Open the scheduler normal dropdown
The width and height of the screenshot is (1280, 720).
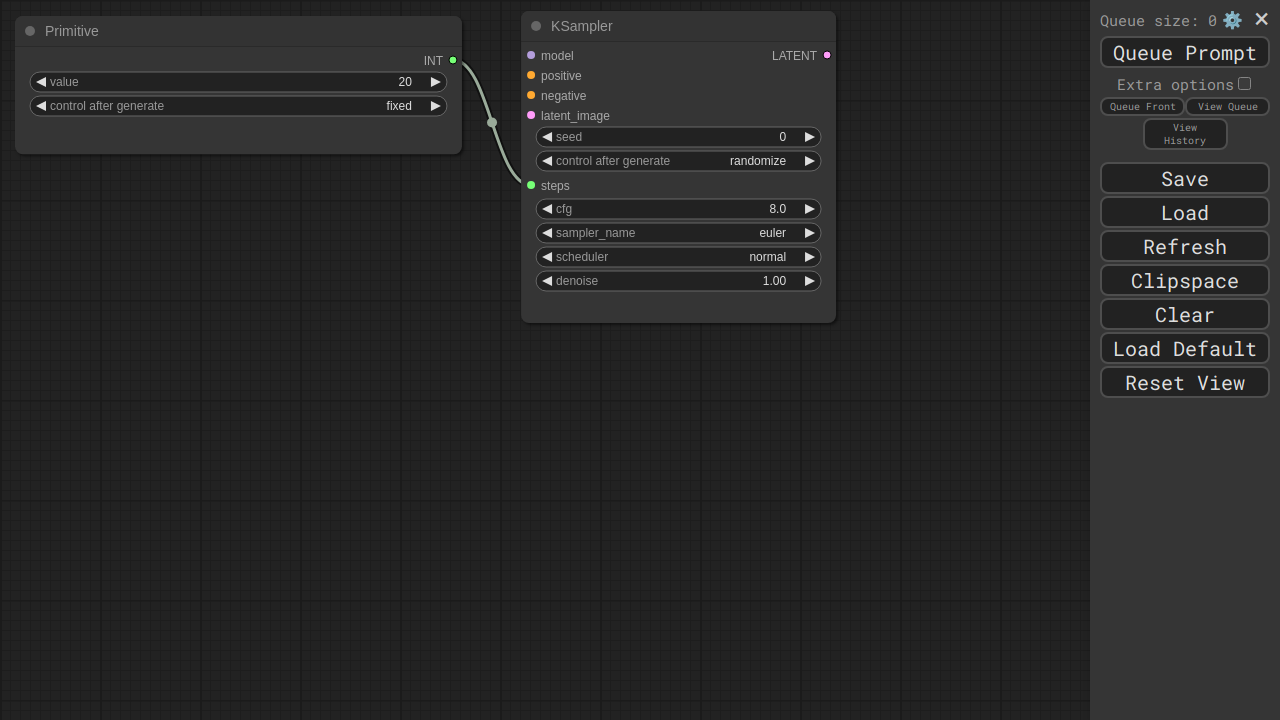click(x=678, y=257)
